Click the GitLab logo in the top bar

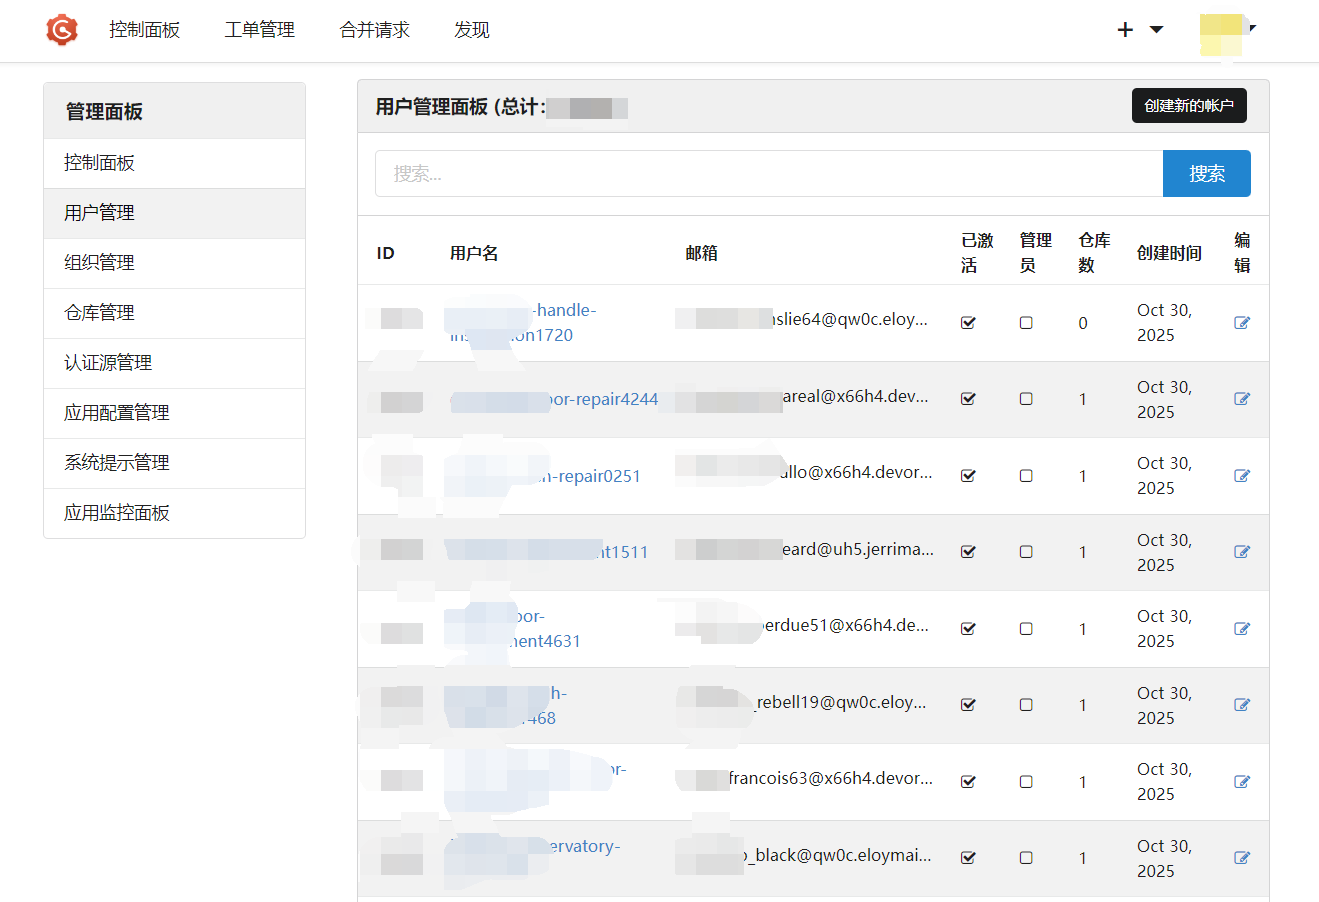[62, 30]
